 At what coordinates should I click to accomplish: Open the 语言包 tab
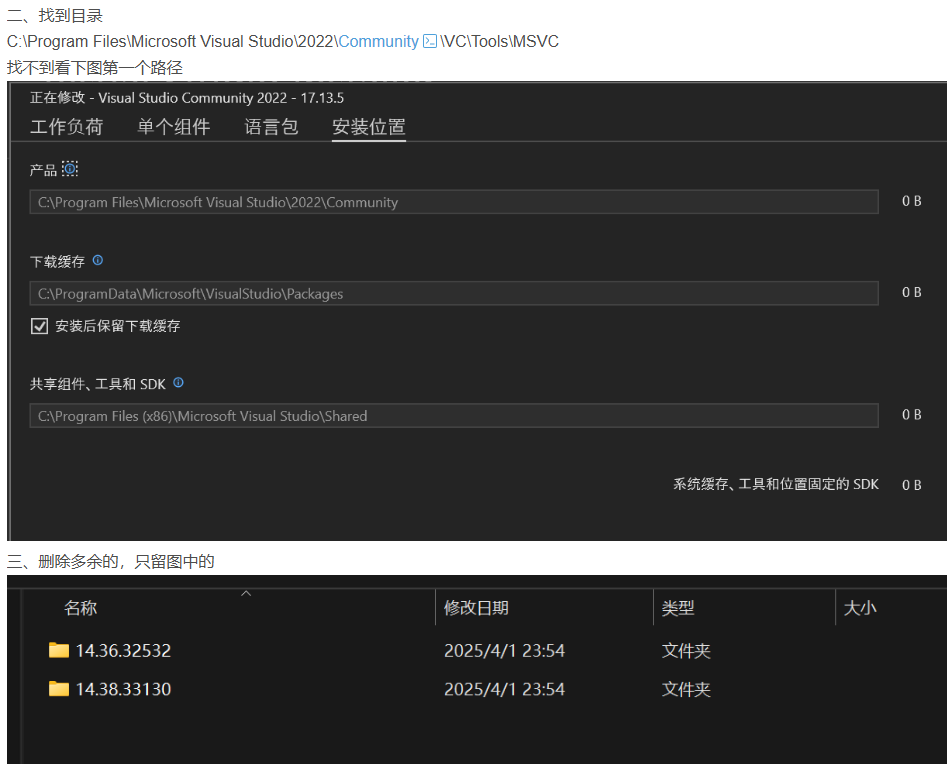point(271,127)
